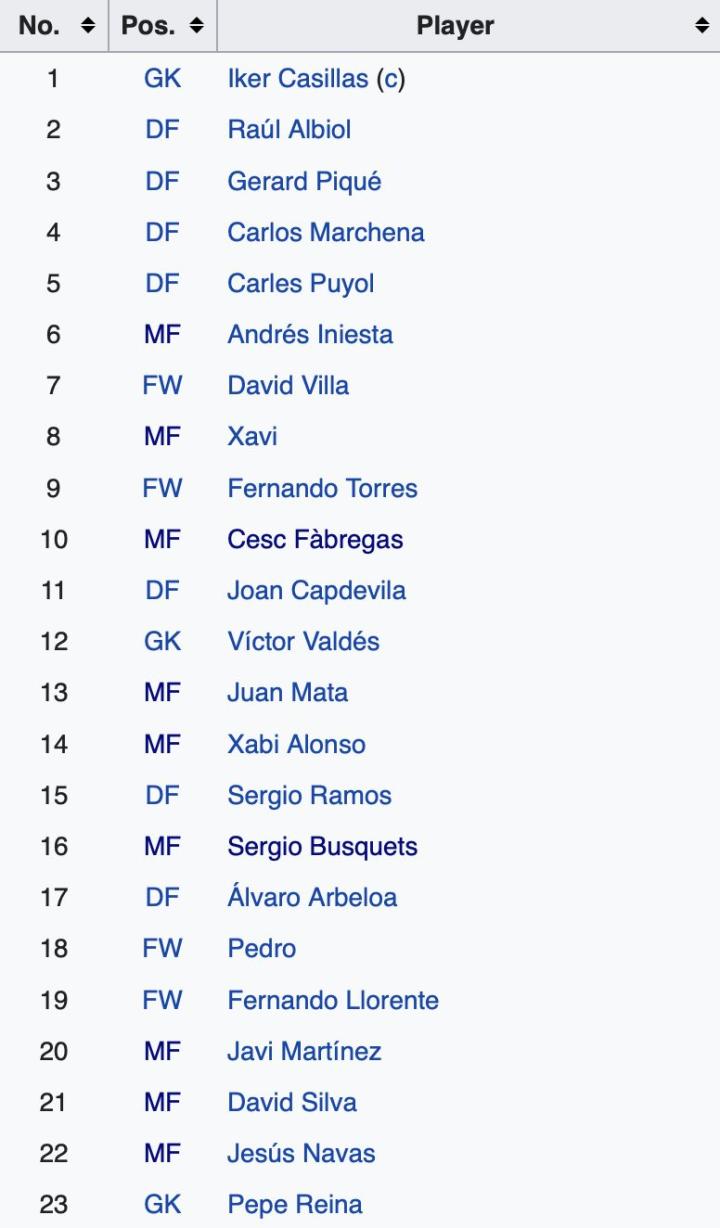720x1228 pixels.
Task: Click the Fernando Llorente link
Action: tap(333, 1000)
